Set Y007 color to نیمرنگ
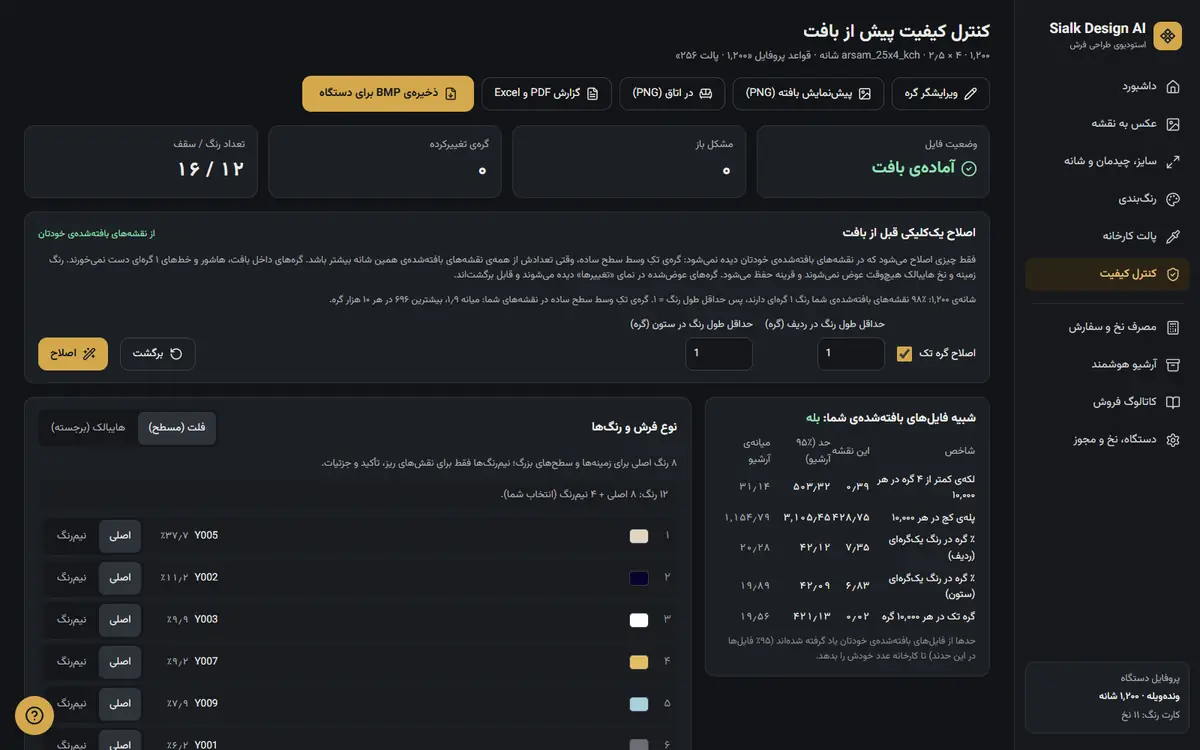This screenshot has width=1200, height=750. (71, 662)
